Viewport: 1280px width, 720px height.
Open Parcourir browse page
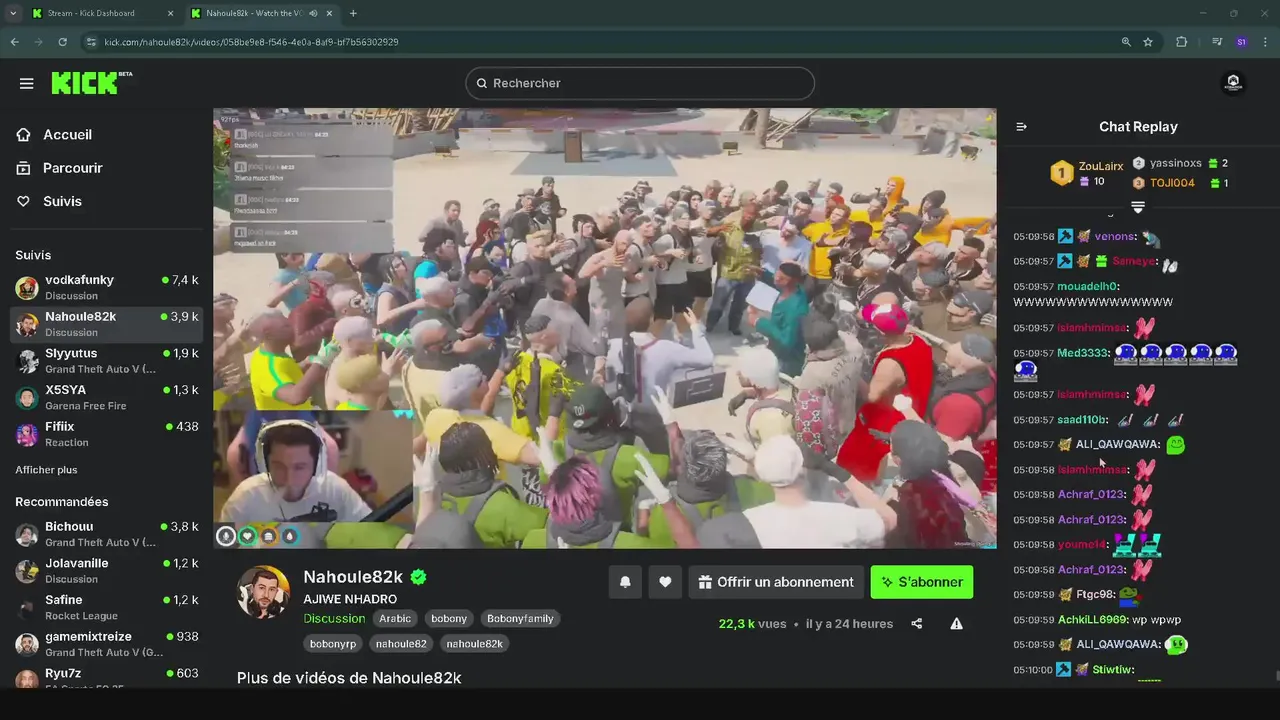pos(72,168)
